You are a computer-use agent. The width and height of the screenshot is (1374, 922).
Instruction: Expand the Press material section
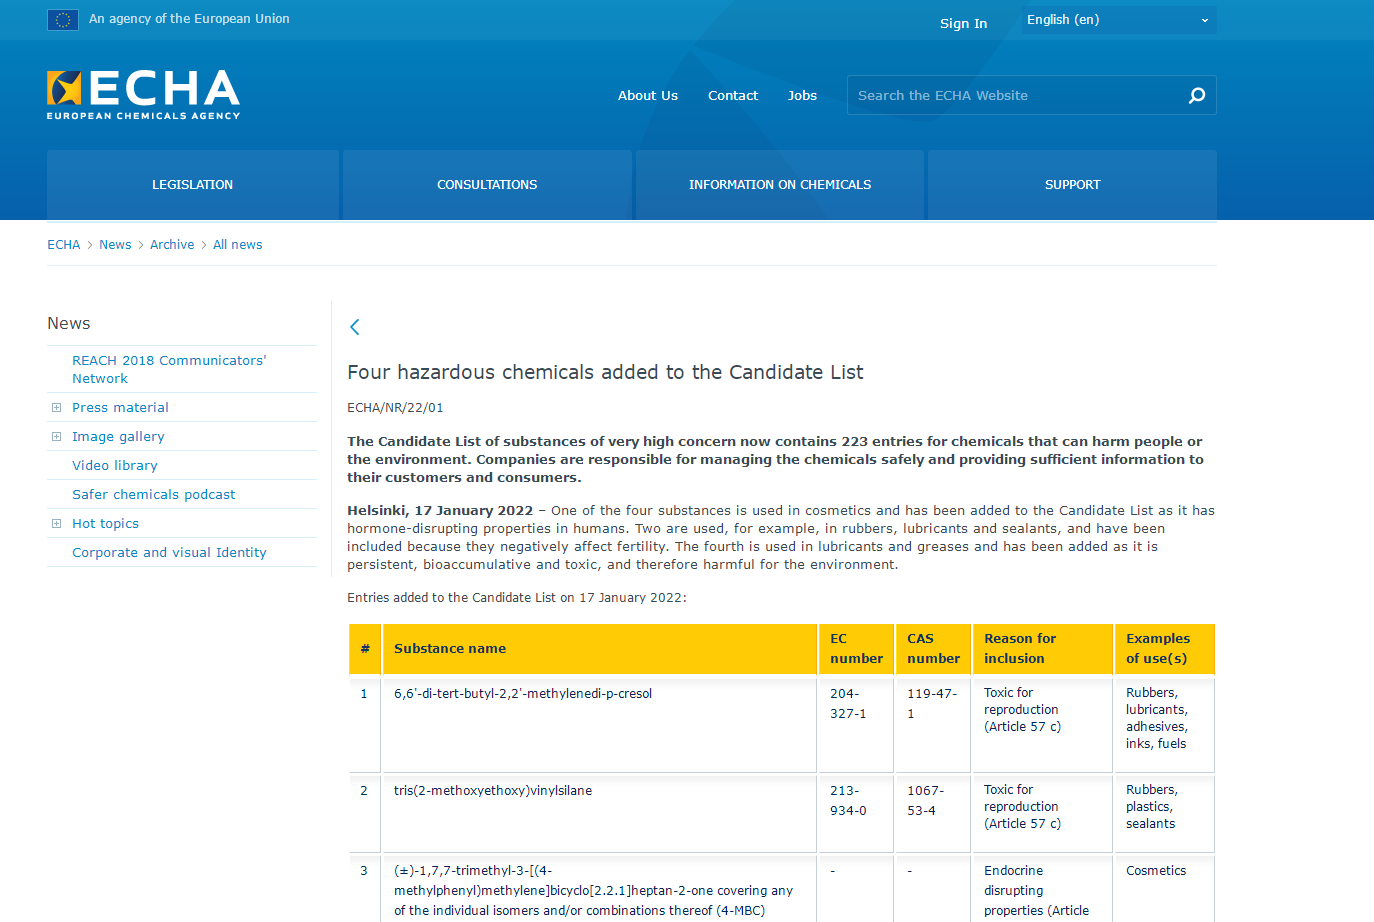click(56, 408)
